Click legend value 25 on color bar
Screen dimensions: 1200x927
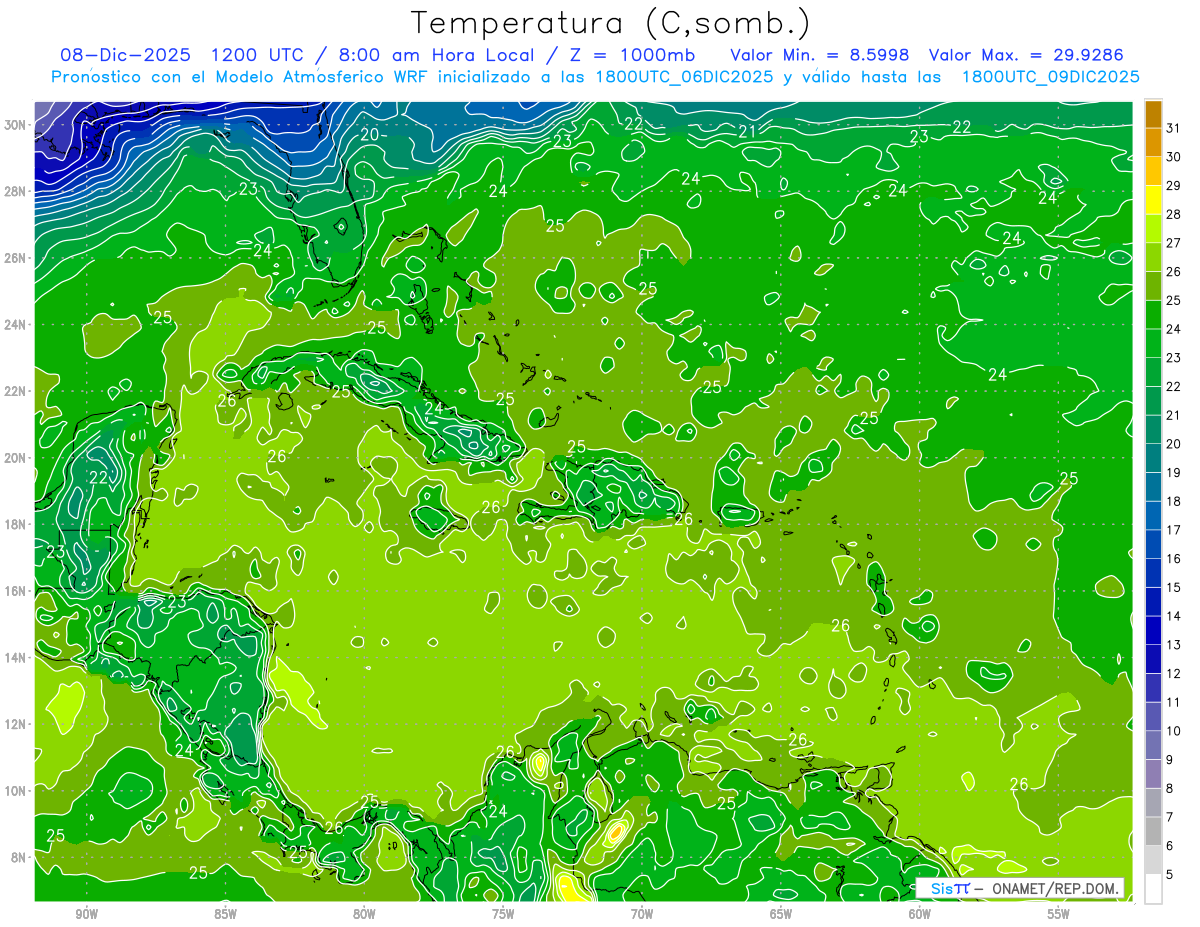[1174, 300]
